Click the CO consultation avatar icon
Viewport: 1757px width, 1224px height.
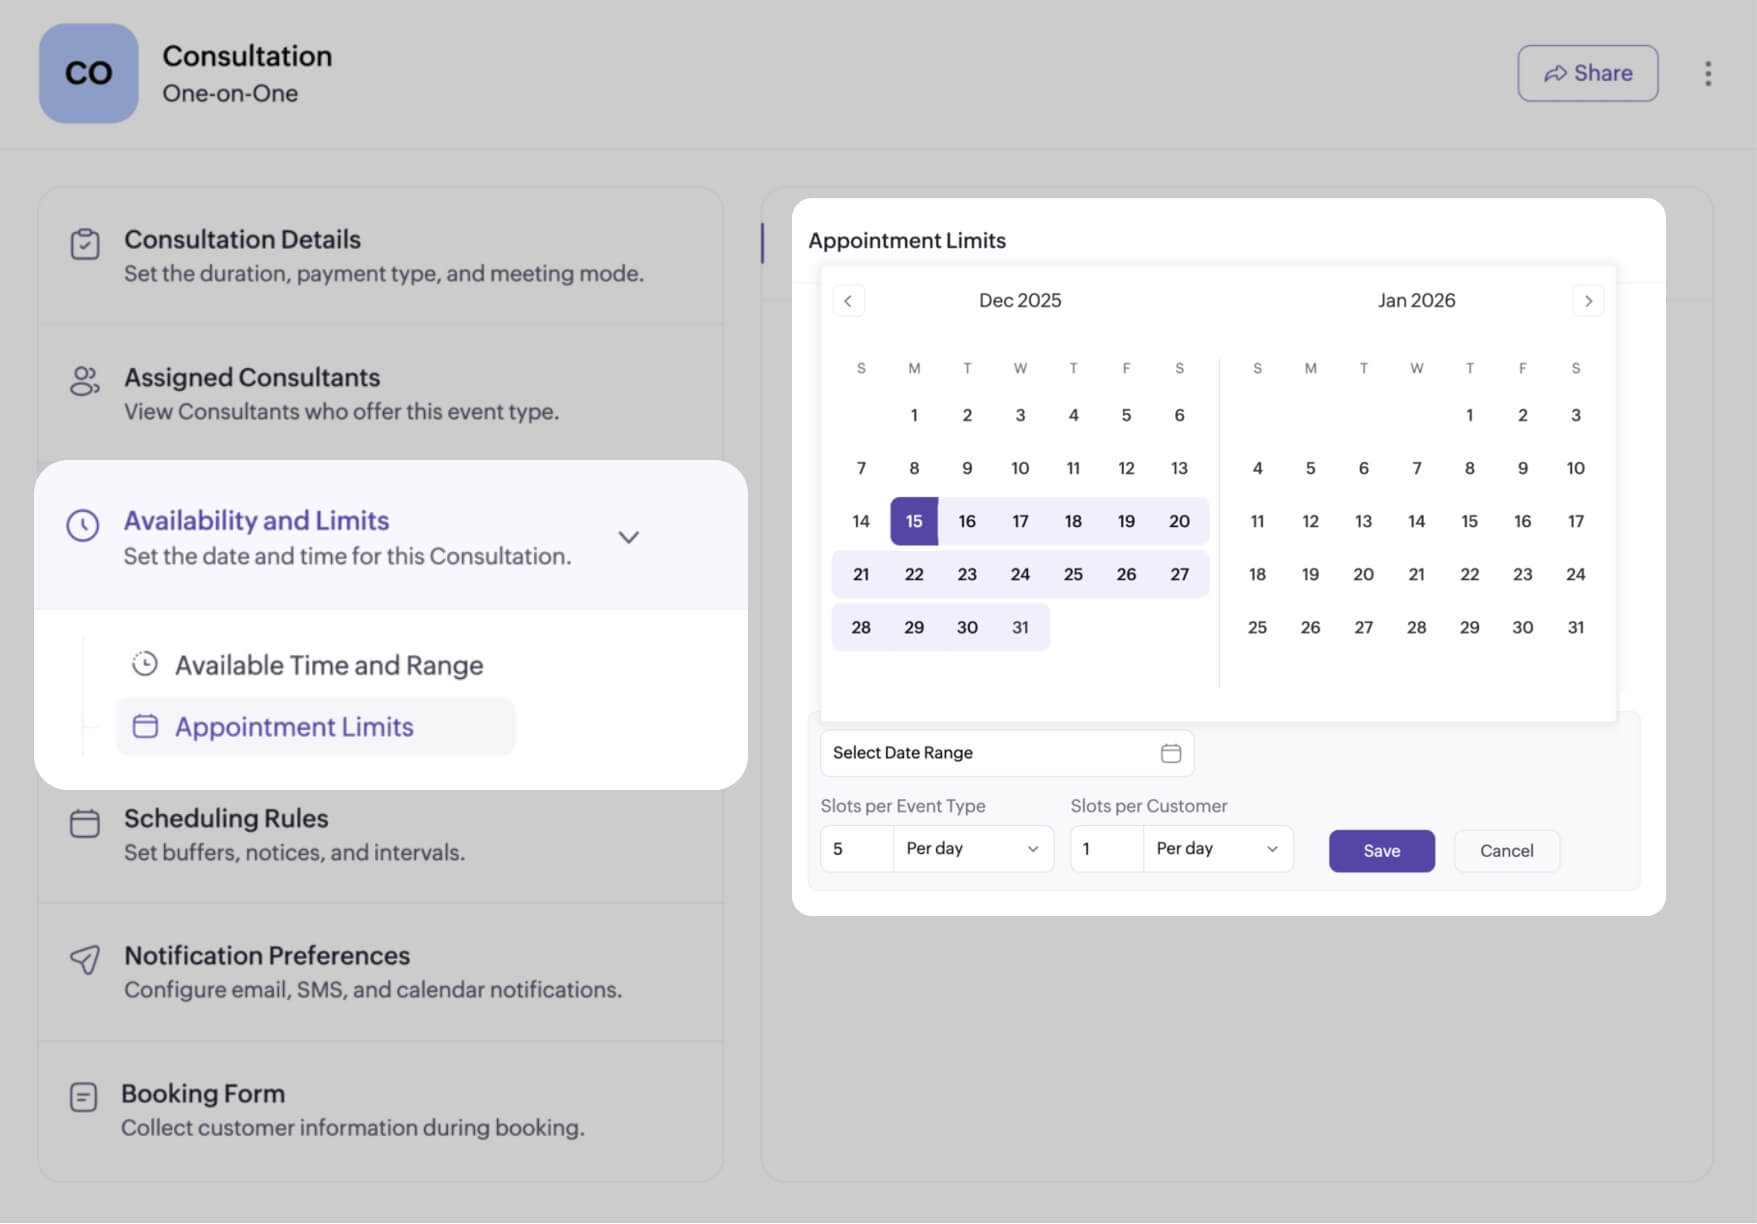(x=88, y=73)
